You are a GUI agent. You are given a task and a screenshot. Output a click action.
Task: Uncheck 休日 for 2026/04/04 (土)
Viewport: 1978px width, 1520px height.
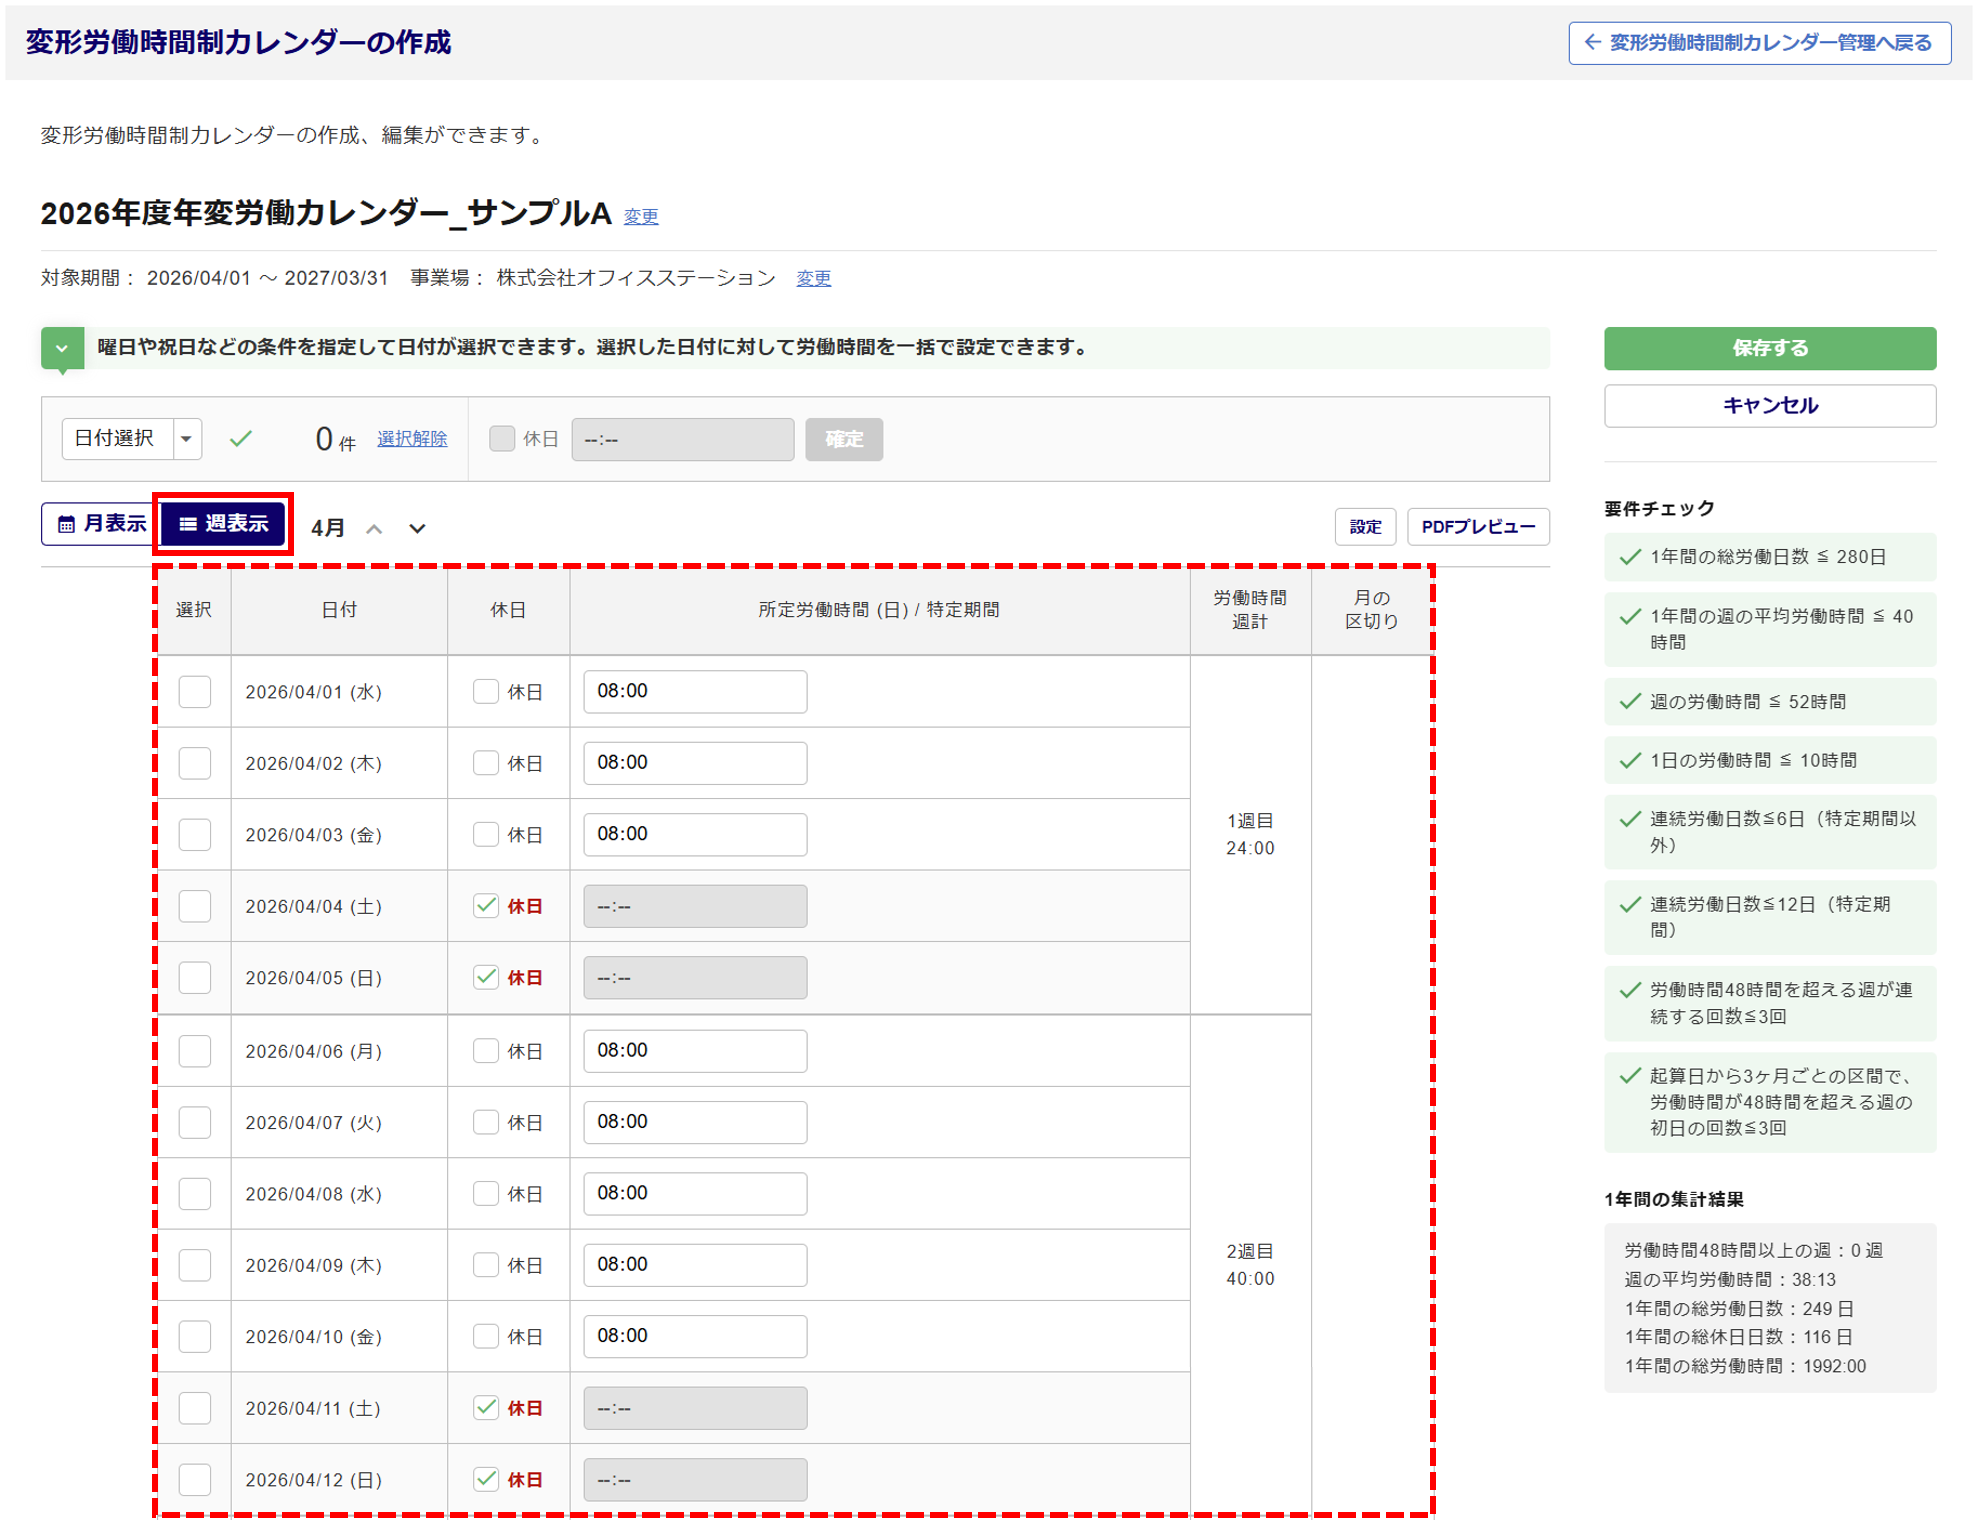(x=486, y=906)
